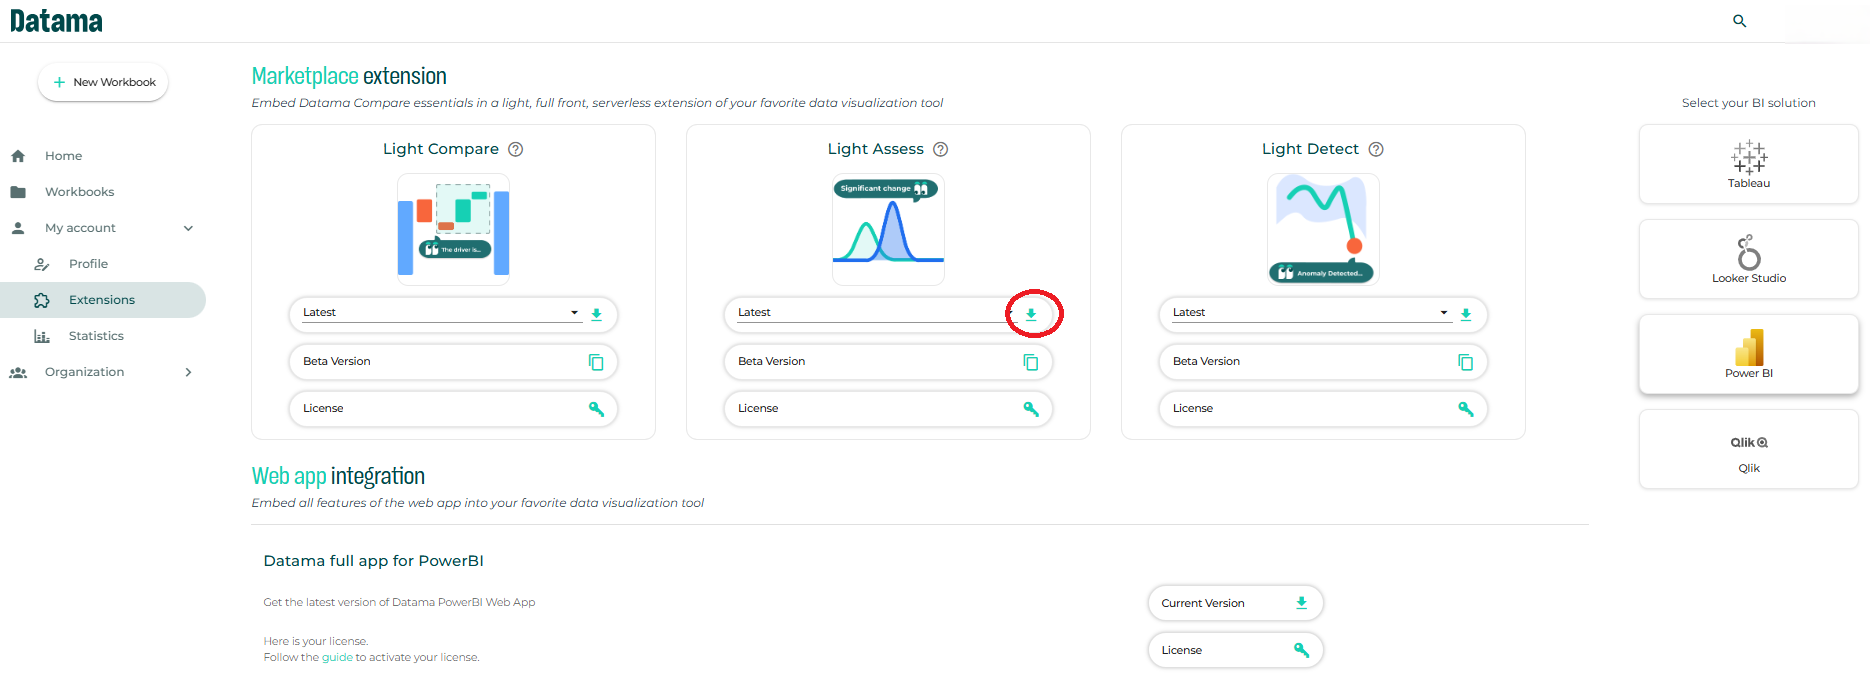Click Light Assess illustration thumbnail

[x=888, y=229]
